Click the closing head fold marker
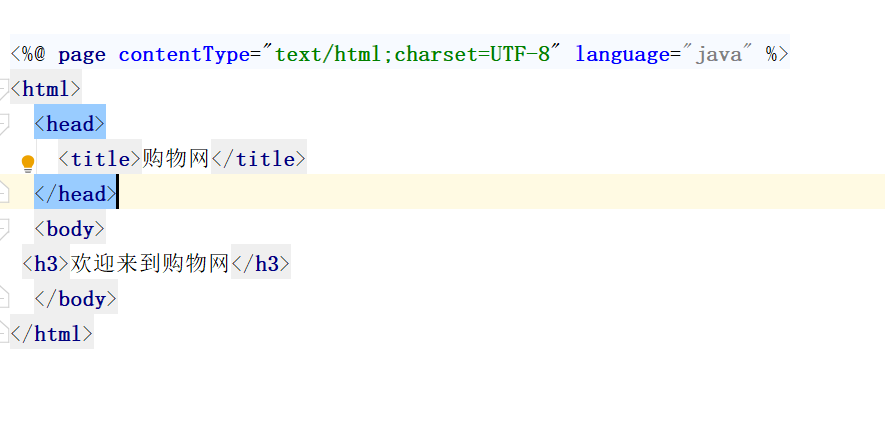Image resolution: width=885 pixels, height=423 pixels. [3, 193]
